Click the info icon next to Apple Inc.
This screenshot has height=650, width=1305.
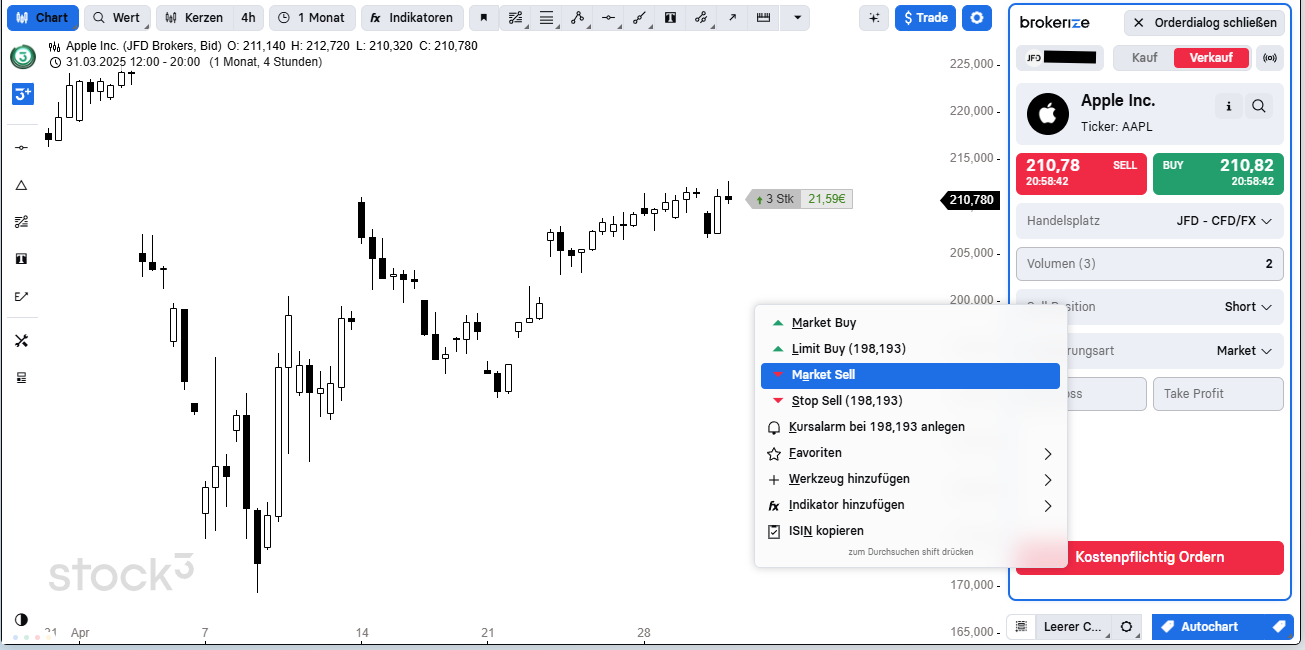point(1228,106)
